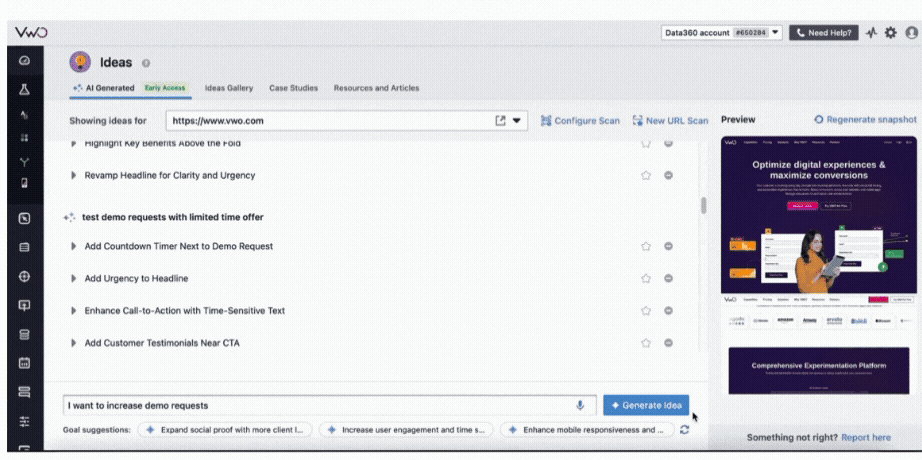The height and width of the screenshot is (460, 922).
Task: Click the Generate Idea button
Action: coord(645,405)
